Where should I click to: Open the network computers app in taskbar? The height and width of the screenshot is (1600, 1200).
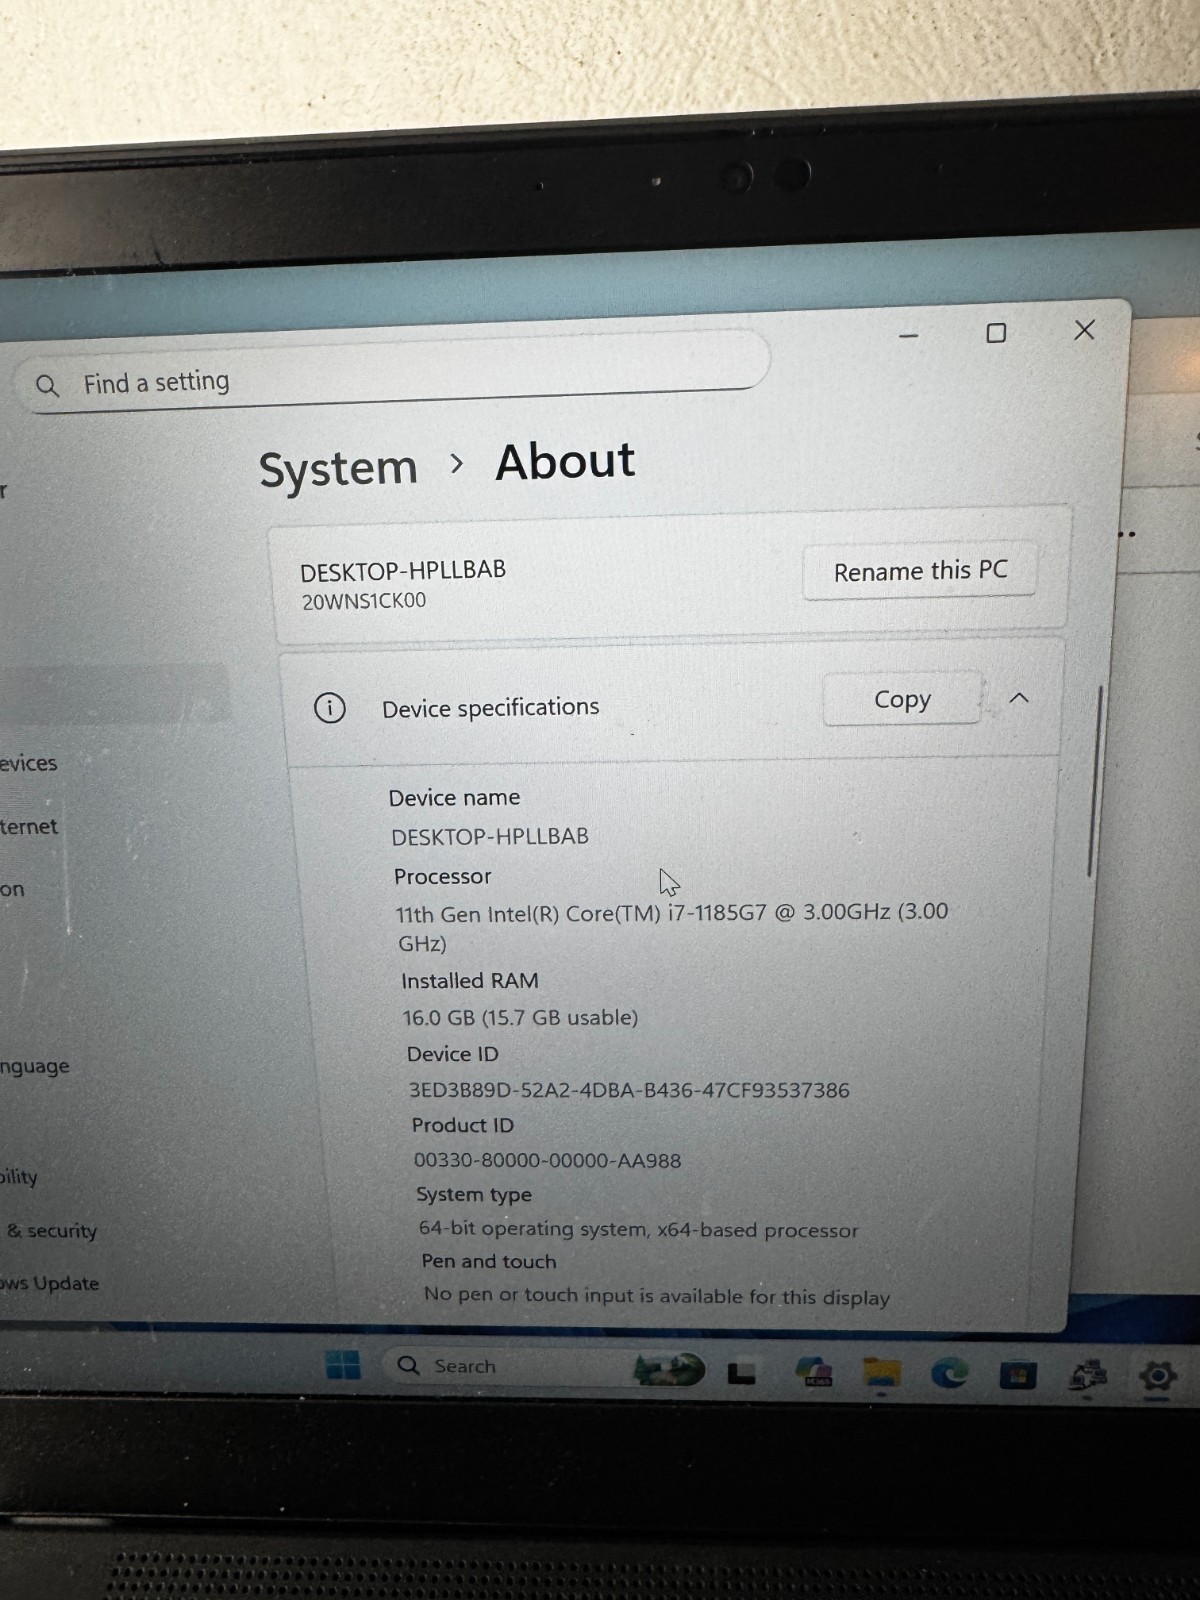pyautogui.click(x=1087, y=1376)
